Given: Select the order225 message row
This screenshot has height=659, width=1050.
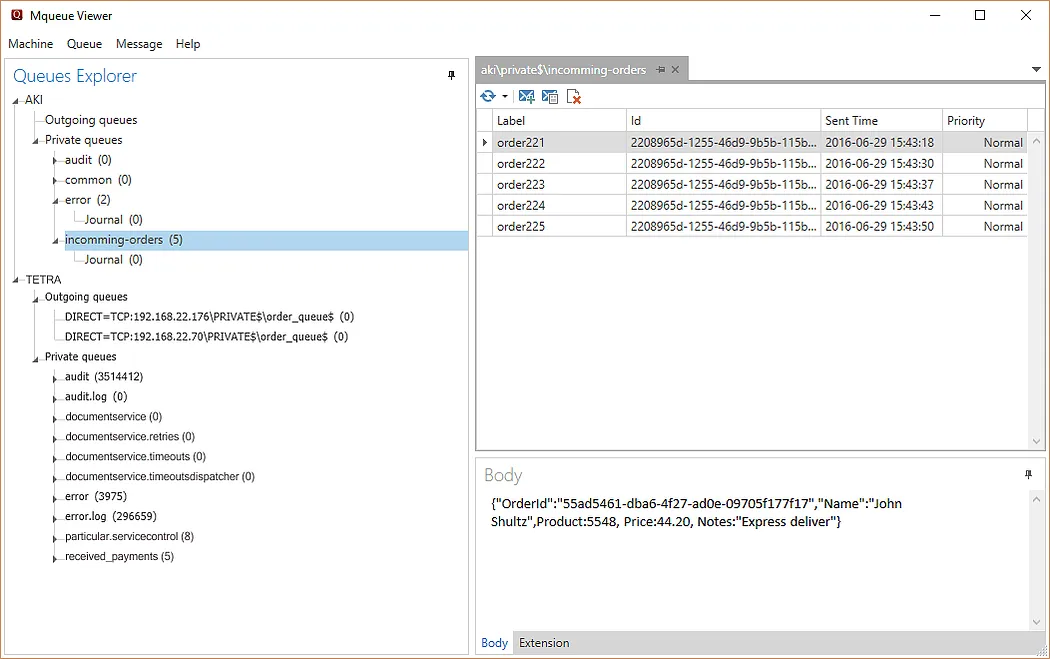Looking at the screenshot, I should point(752,226).
